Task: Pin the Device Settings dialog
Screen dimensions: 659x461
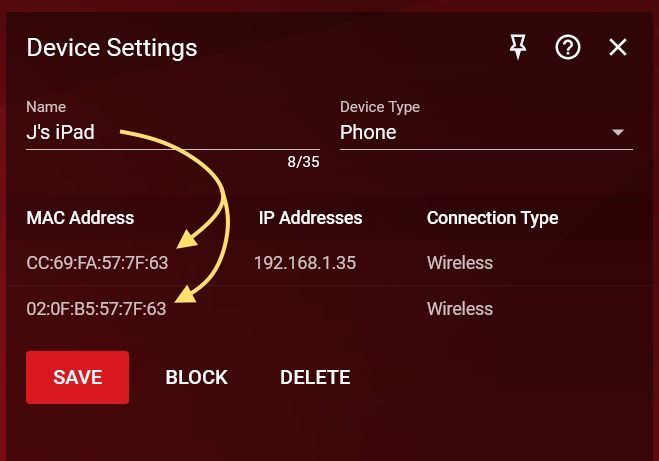Action: point(518,47)
